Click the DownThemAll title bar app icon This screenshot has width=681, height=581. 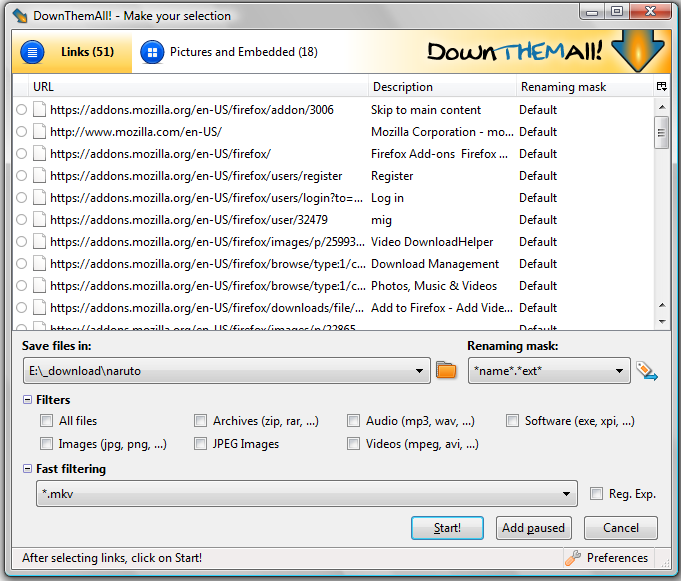tap(20, 16)
